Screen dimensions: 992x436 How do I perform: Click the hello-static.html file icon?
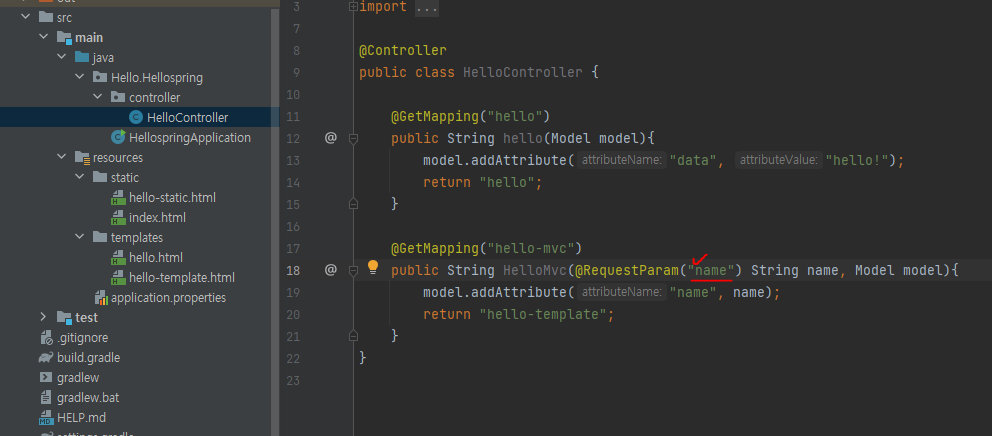(x=118, y=197)
